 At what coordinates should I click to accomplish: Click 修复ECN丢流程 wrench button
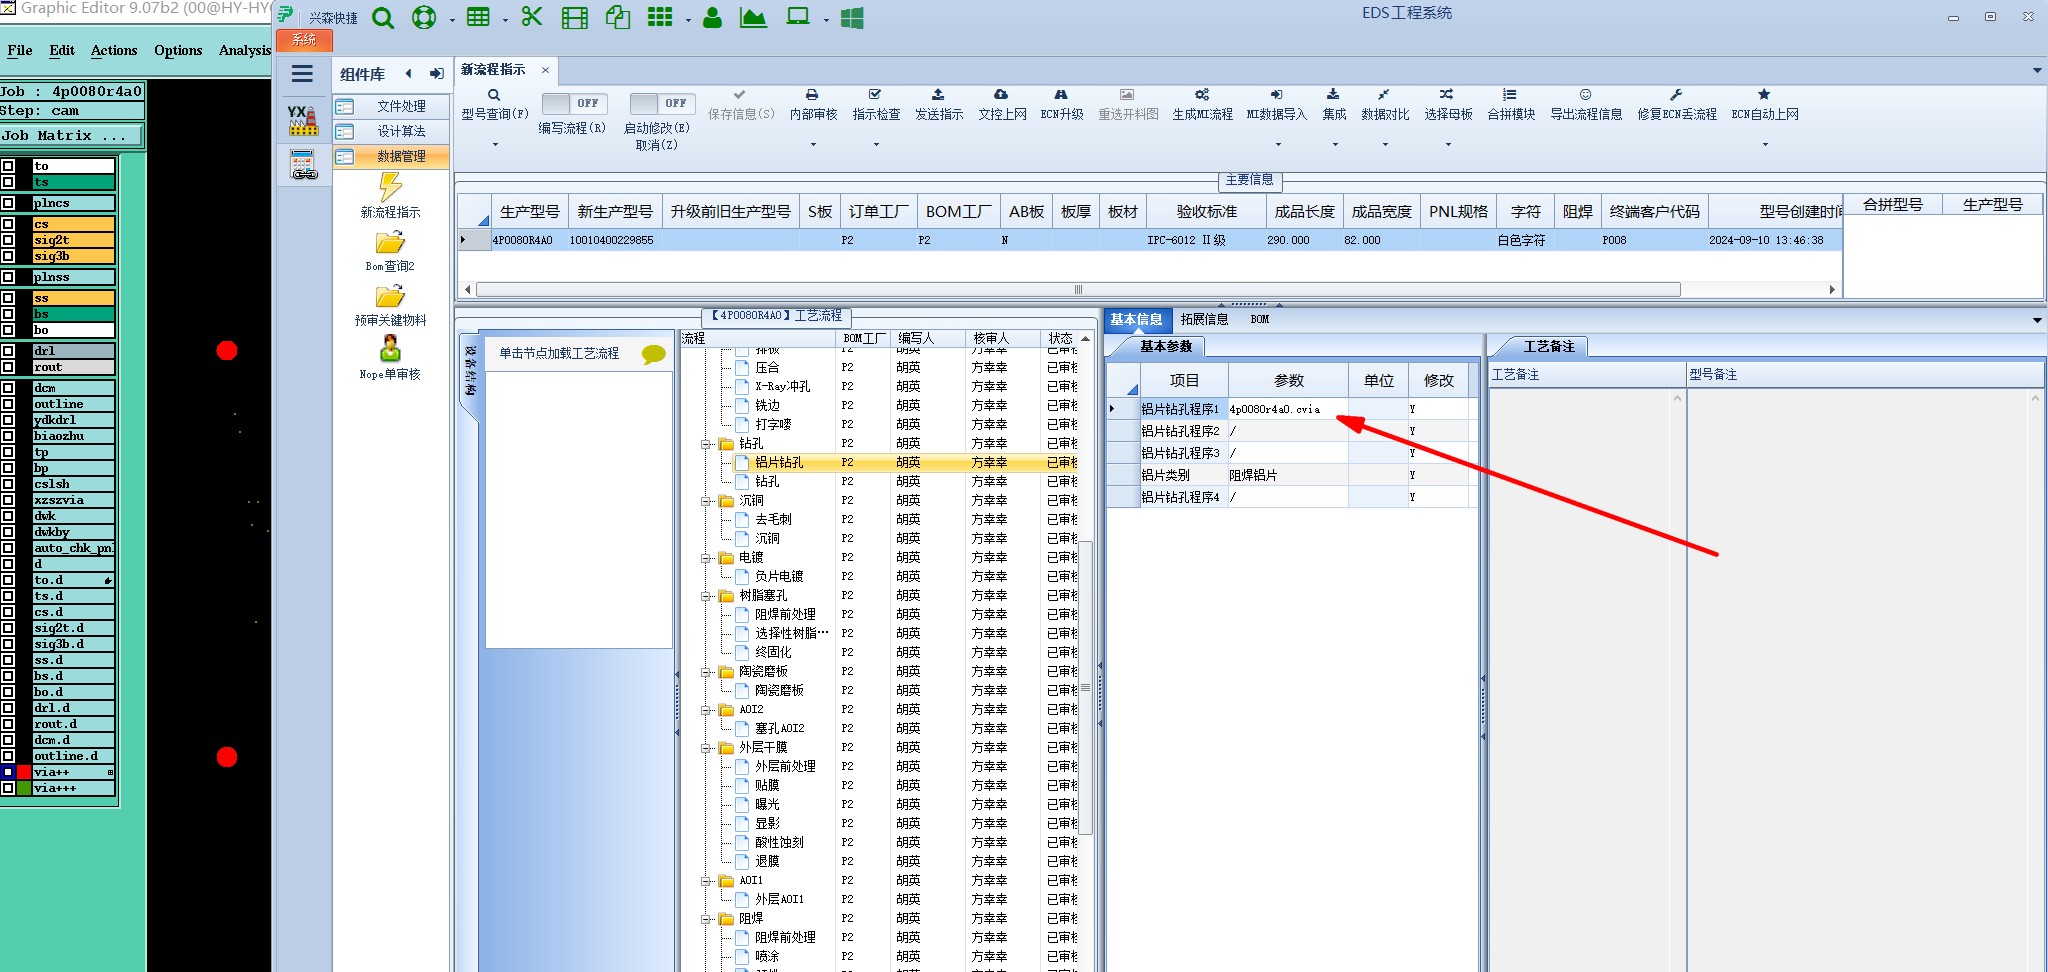[1677, 105]
